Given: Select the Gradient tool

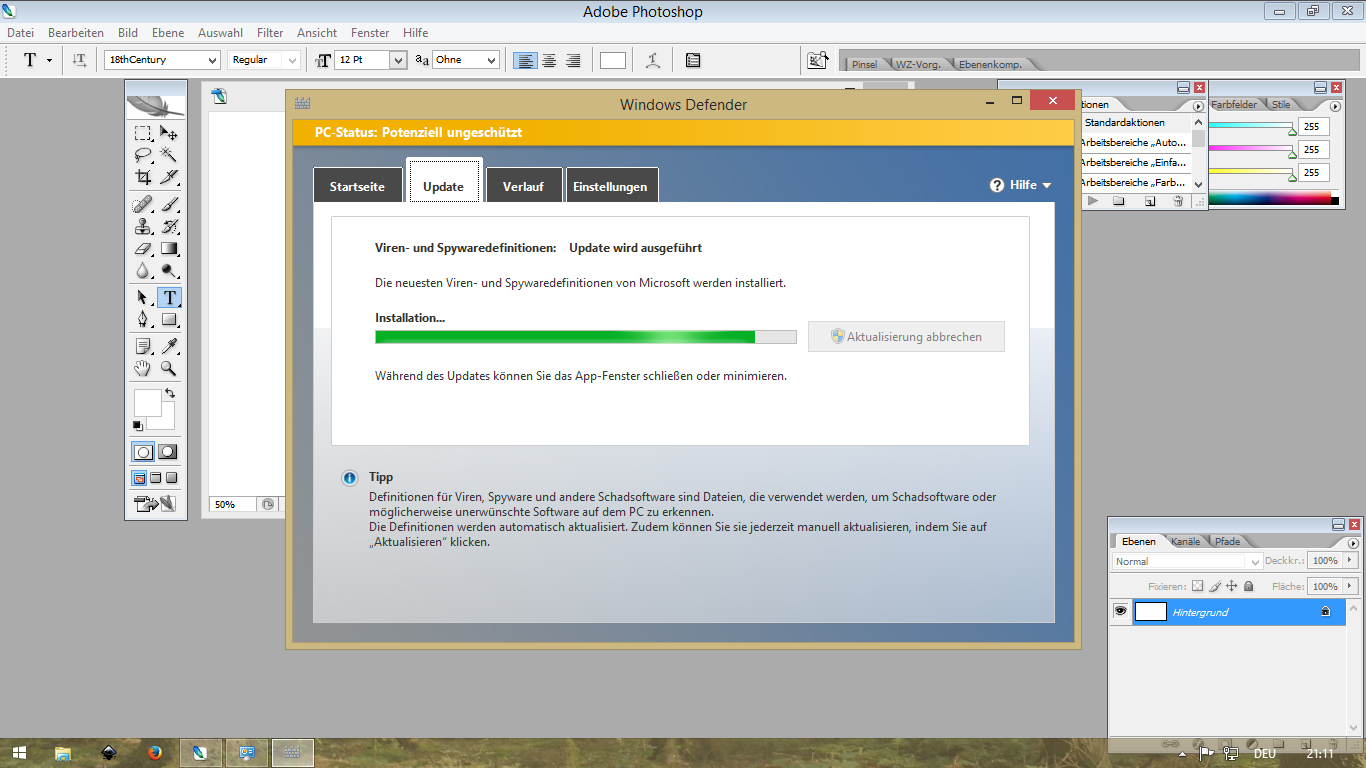Looking at the screenshot, I should click(x=169, y=249).
